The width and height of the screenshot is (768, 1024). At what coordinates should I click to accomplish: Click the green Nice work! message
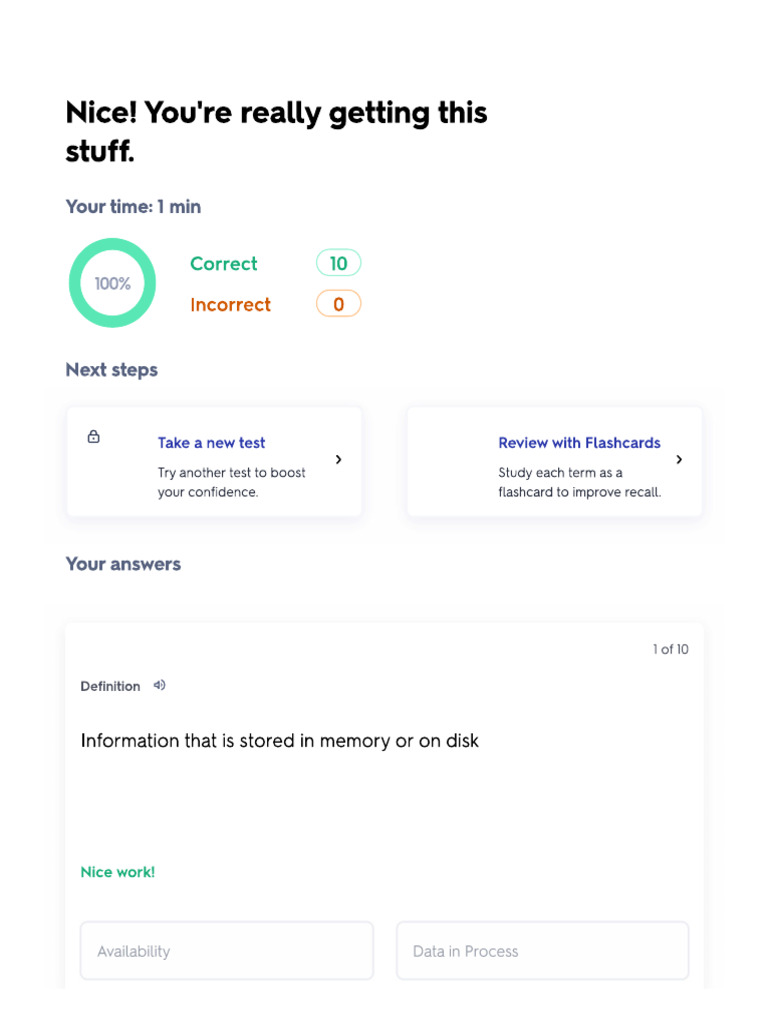(x=118, y=872)
